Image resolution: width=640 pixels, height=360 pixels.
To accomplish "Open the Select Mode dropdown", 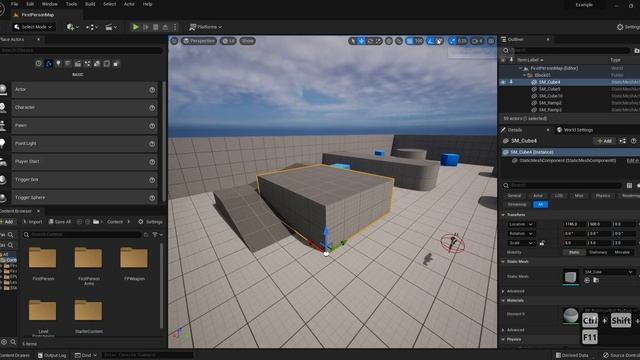I will (x=33, y=27).
